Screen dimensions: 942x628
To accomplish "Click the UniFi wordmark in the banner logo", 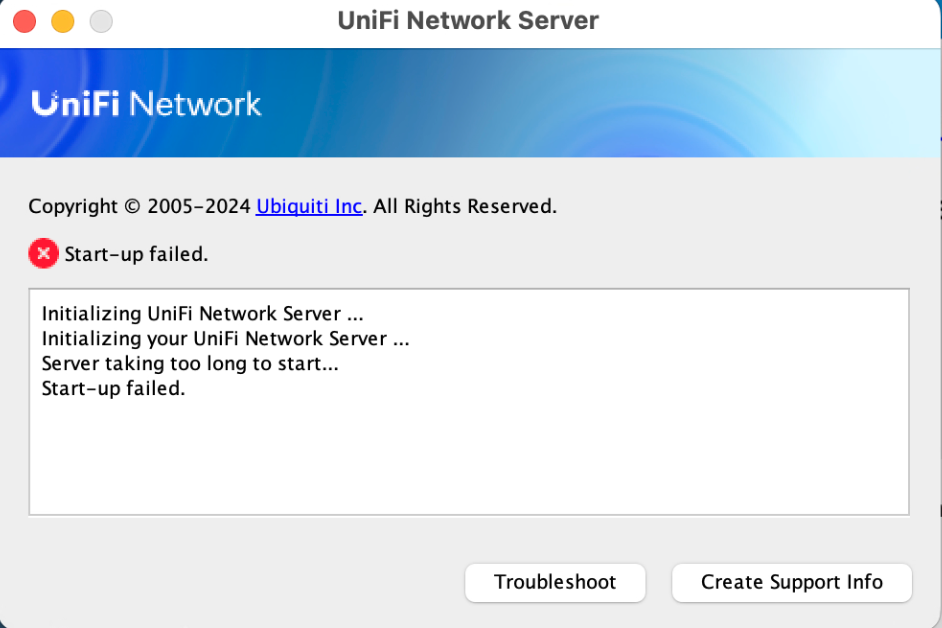I will (x=75, y=103).
